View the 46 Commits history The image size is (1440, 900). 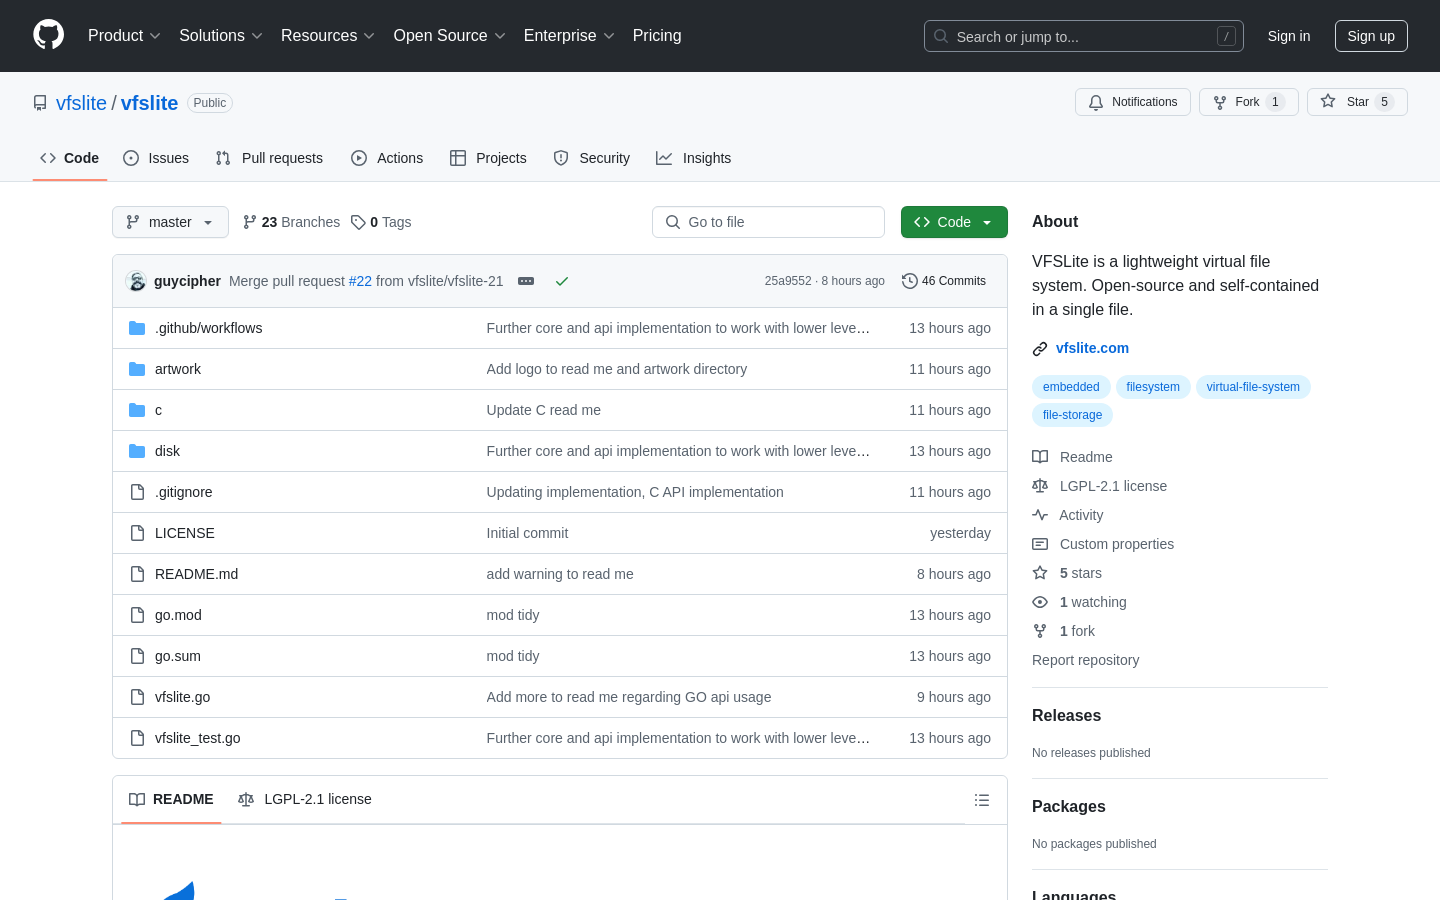pyautogui.click(x=944, y=281)
